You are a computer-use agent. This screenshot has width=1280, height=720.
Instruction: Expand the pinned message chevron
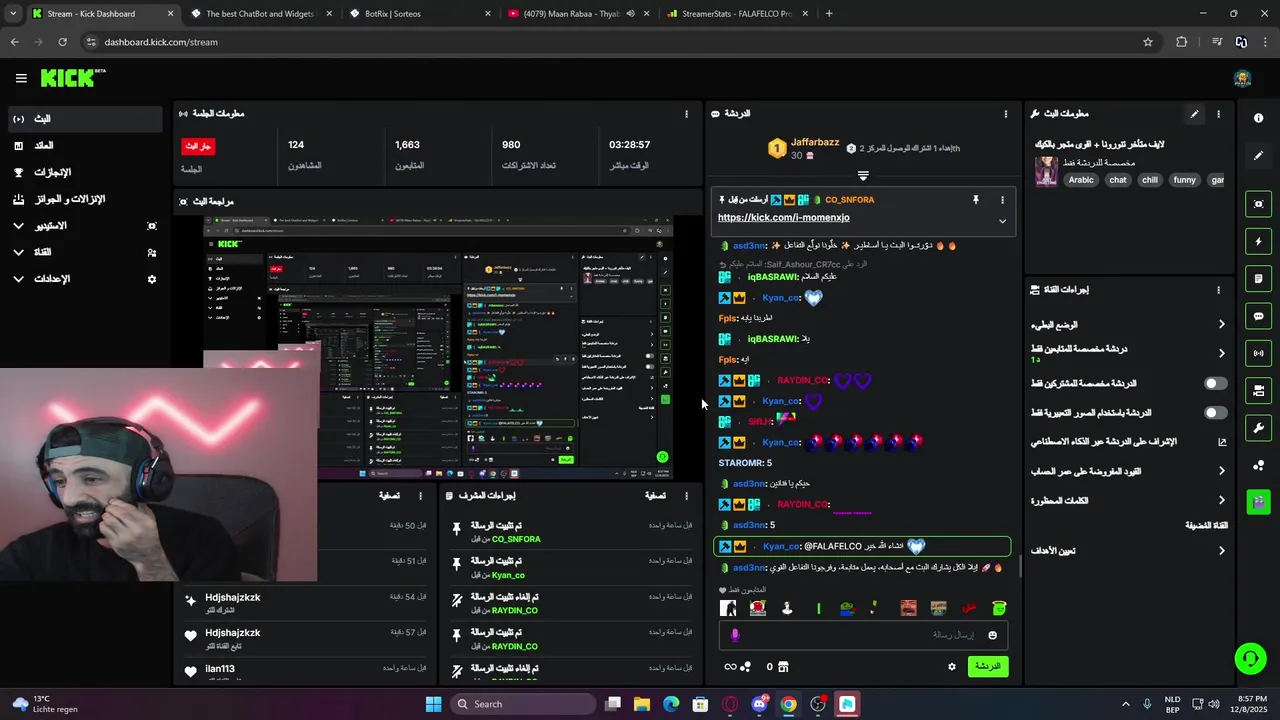coord(1002,221)
